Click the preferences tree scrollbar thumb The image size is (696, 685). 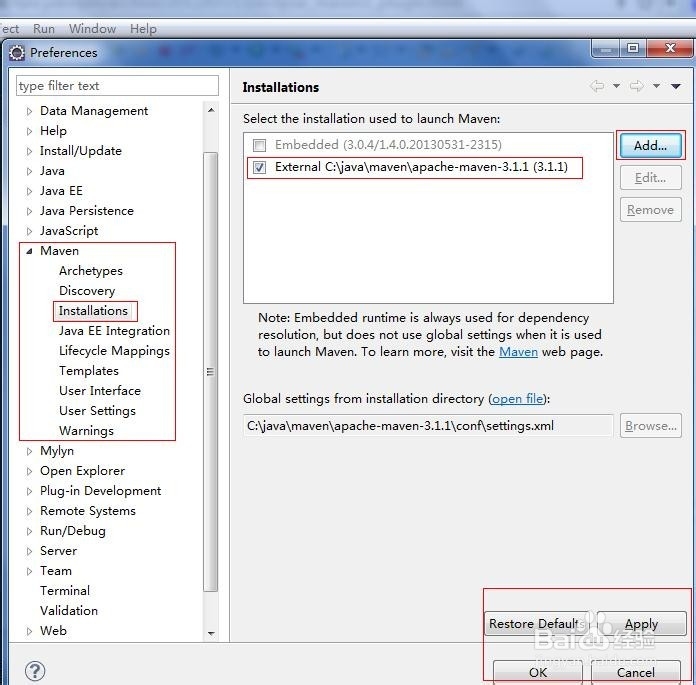point(211,372)
